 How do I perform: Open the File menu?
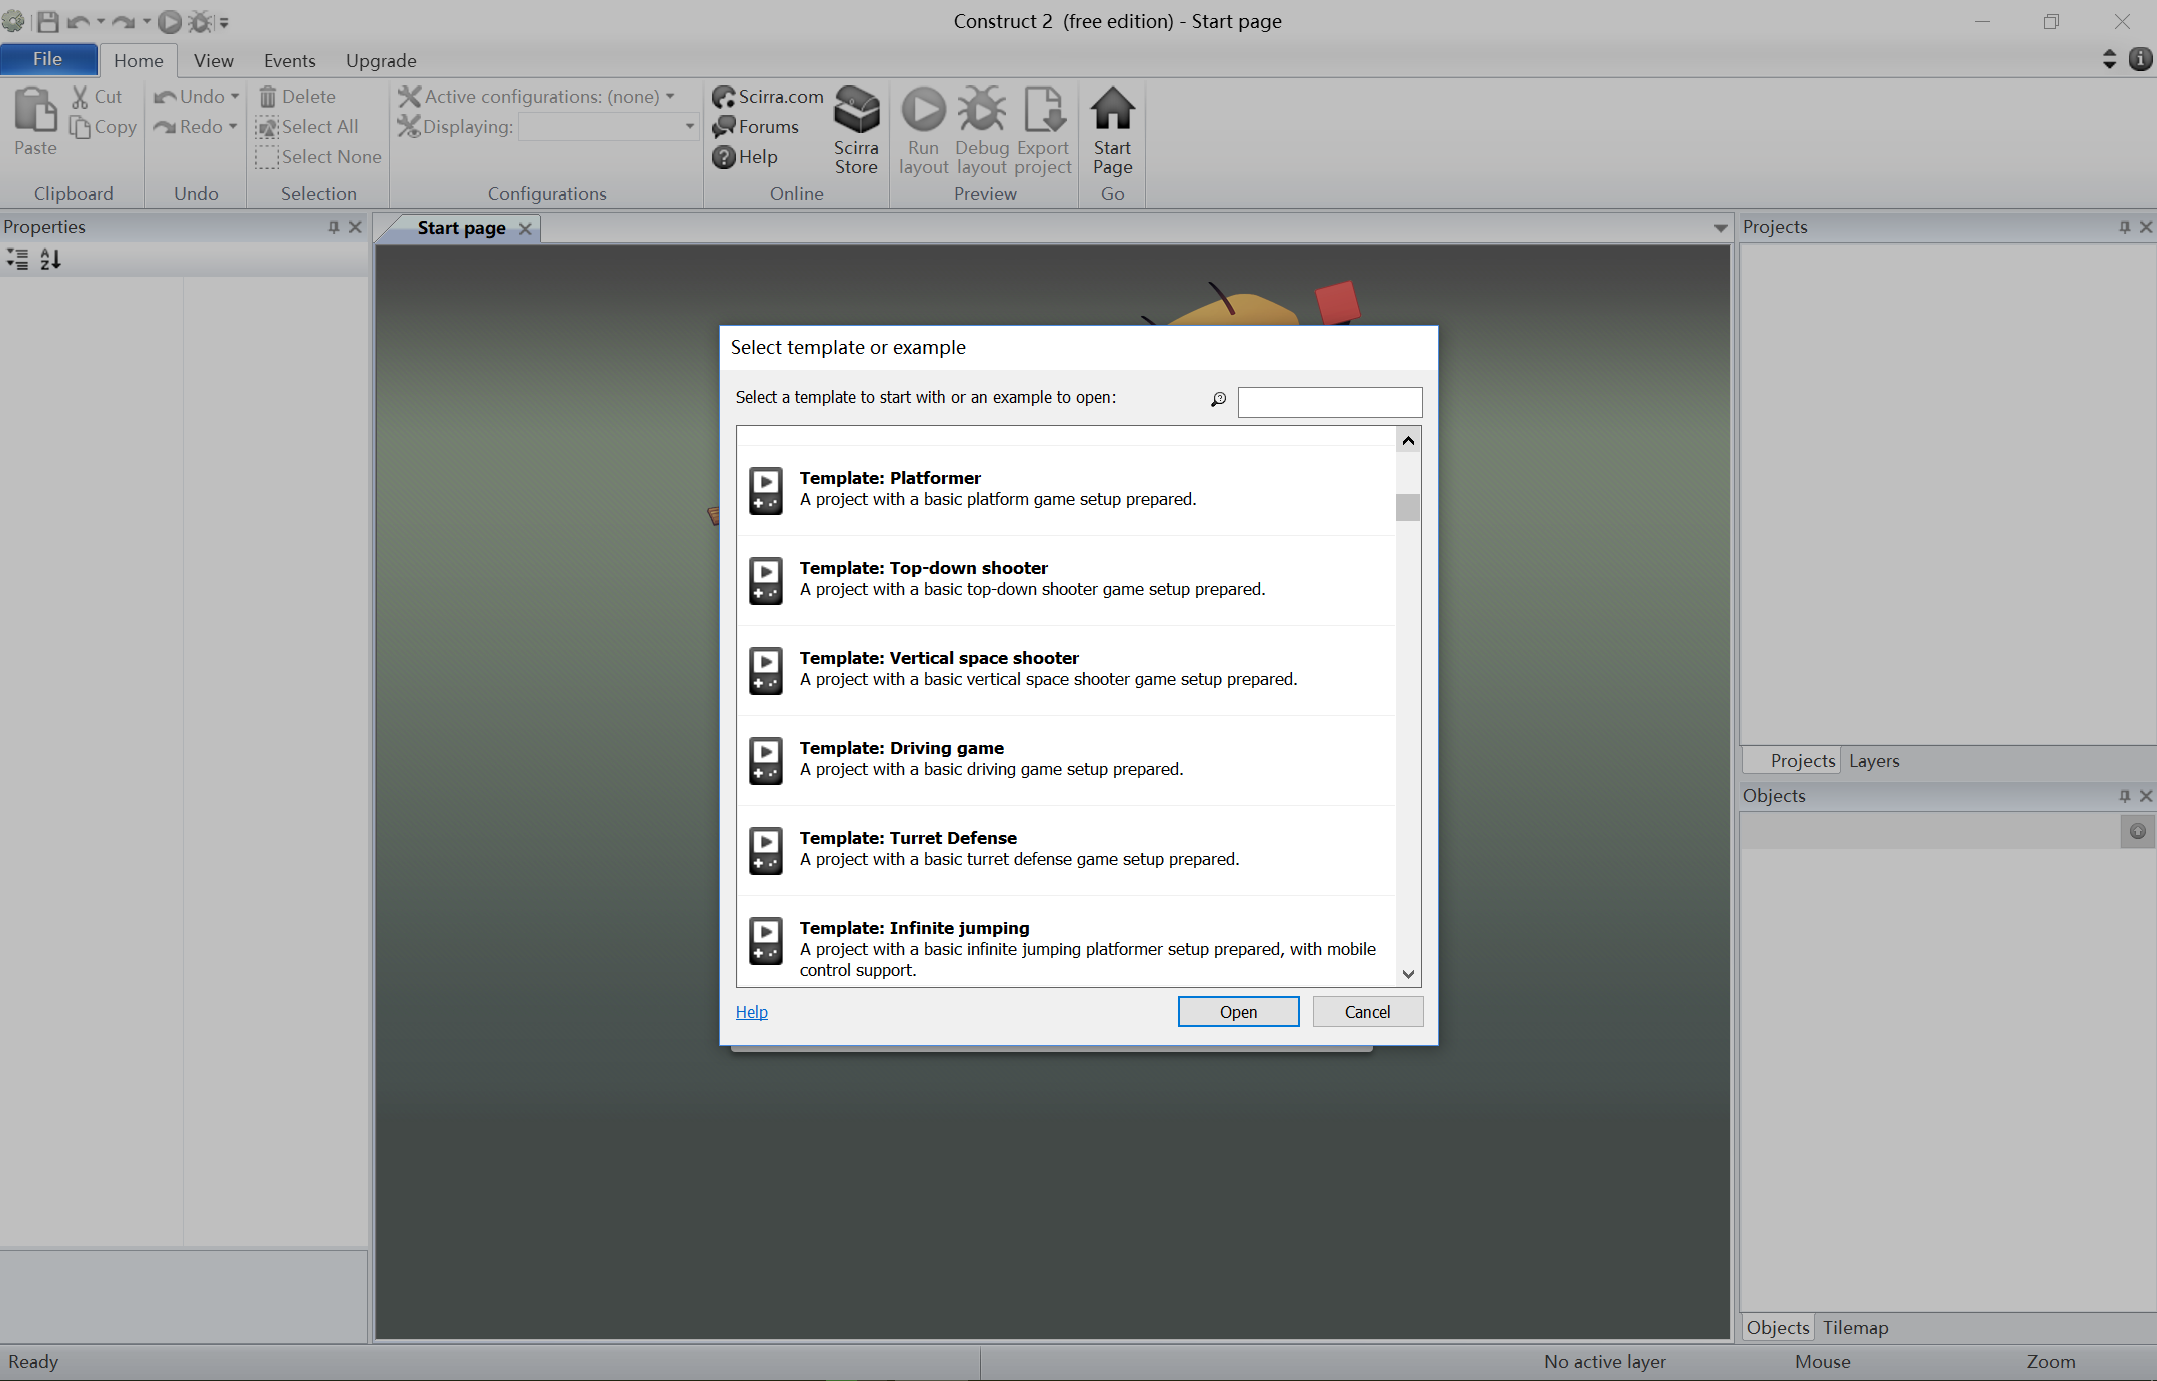pyautogui.click(x=49, y=60)
